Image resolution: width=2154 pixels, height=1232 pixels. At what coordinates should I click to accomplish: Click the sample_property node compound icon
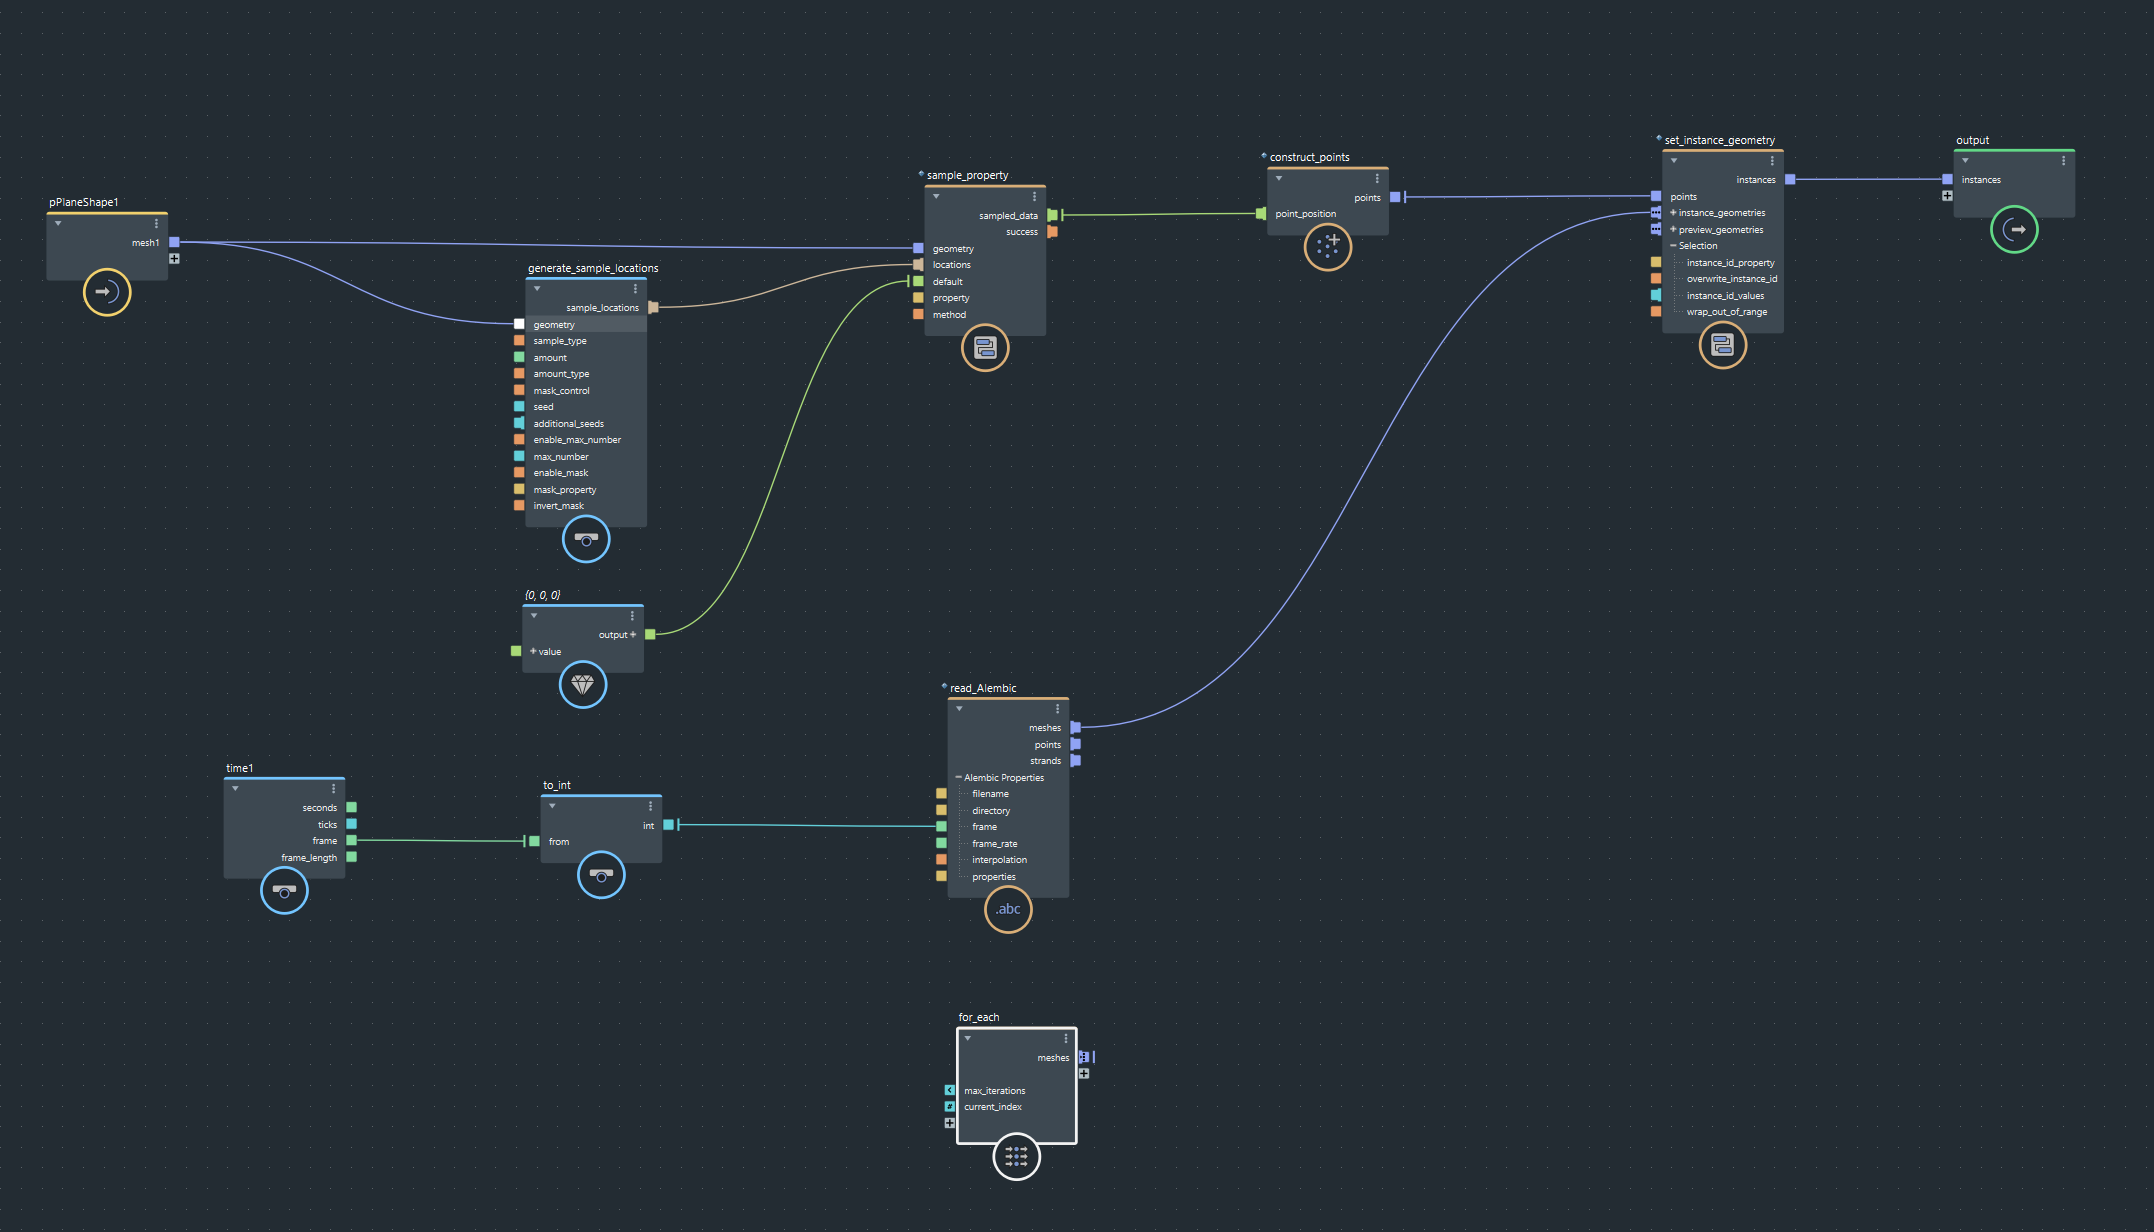pyautogui.click(x=985, y=348)
